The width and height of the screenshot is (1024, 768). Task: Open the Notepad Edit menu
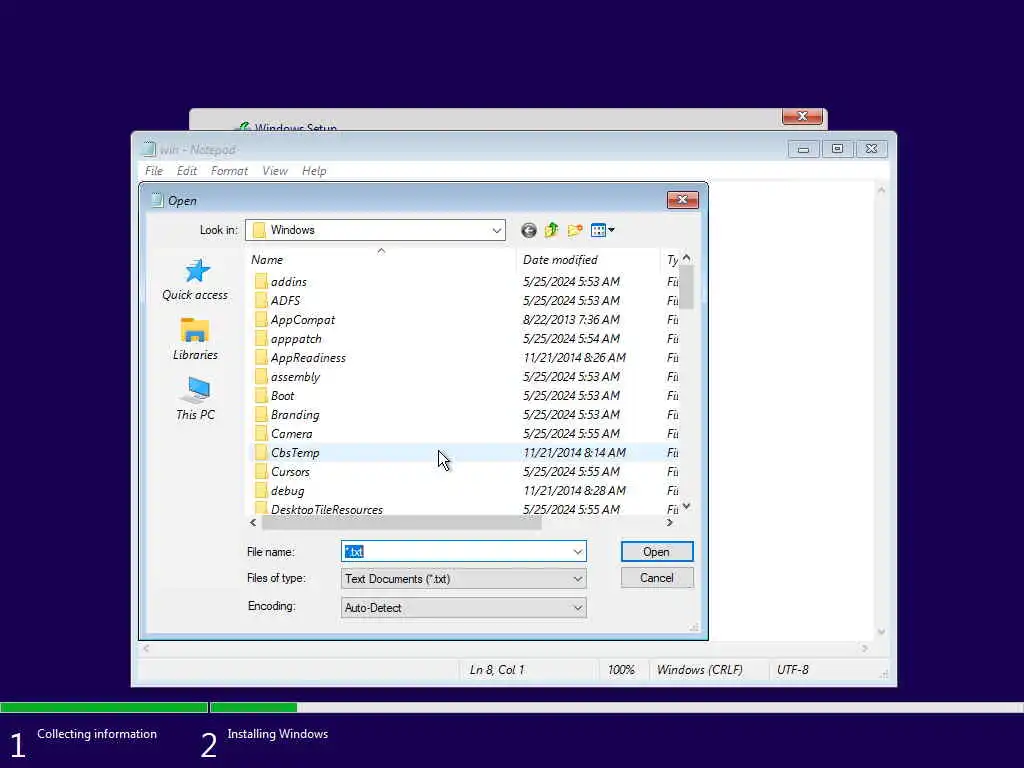pyautogui.click(x=187, y=171)
